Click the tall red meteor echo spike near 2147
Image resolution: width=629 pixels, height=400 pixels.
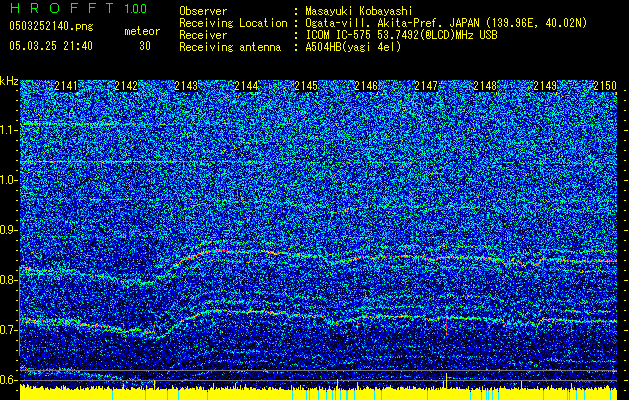click(446, 326)
